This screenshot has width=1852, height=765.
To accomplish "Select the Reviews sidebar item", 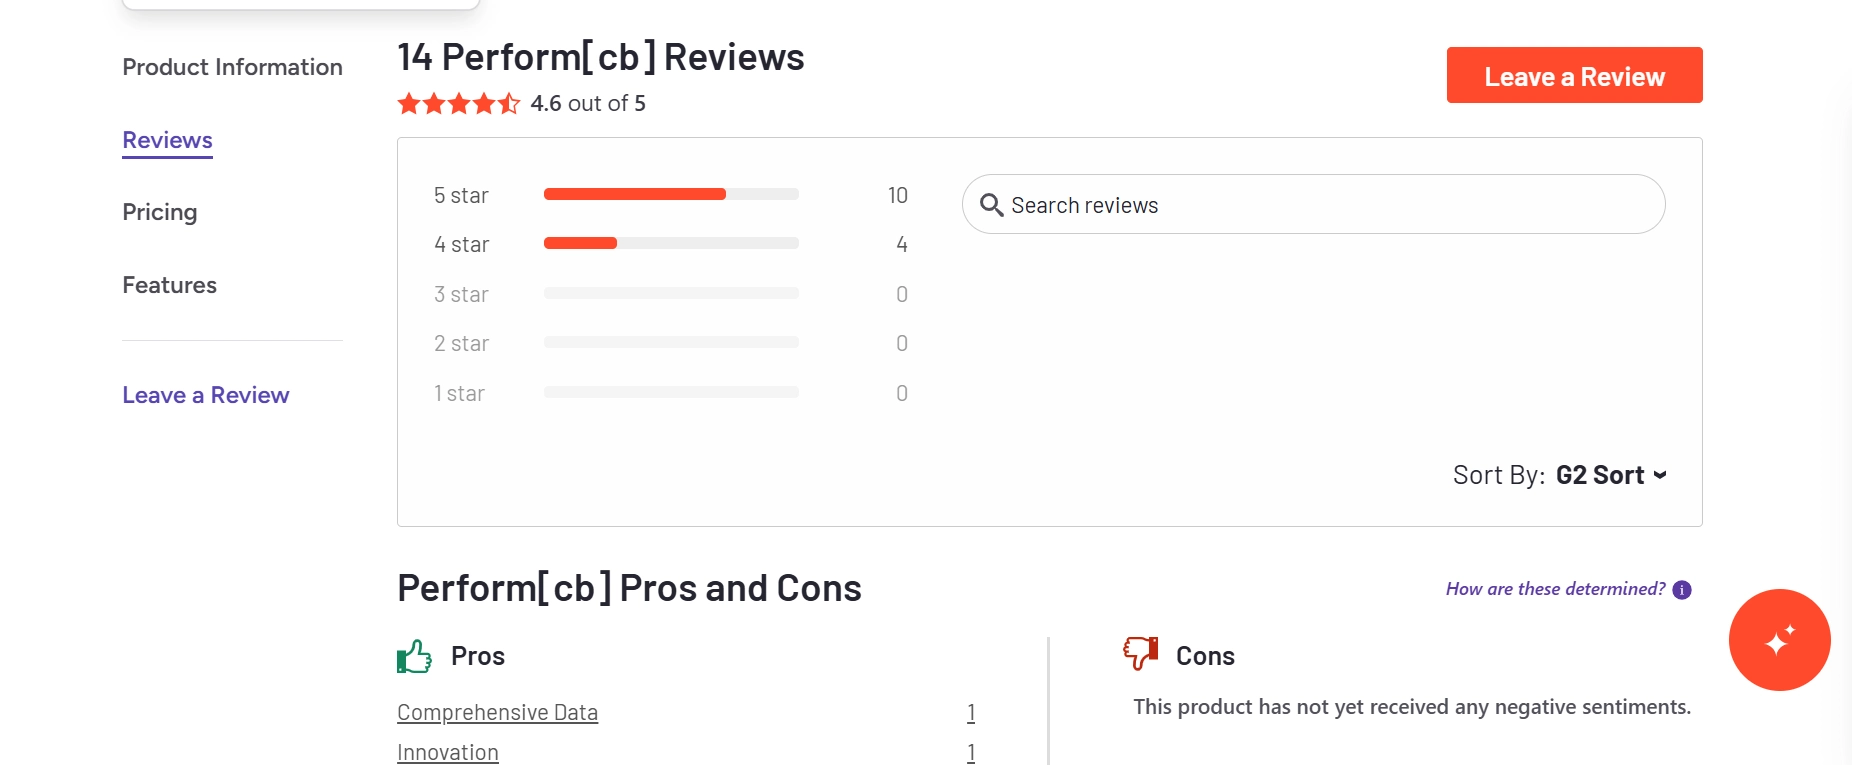I will pyautogui.click(x=167, y=140).
